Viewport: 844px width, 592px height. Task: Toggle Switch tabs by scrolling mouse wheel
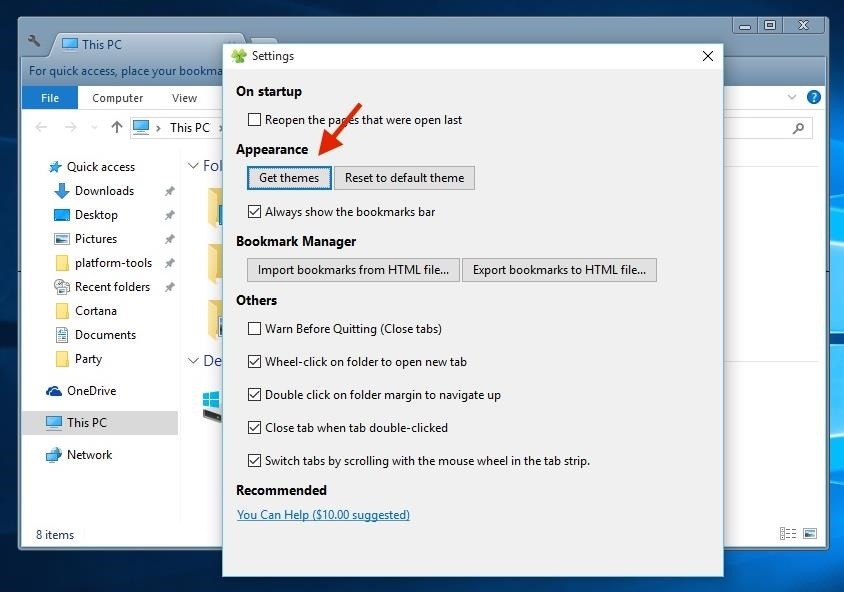click(x=254, y=461)
